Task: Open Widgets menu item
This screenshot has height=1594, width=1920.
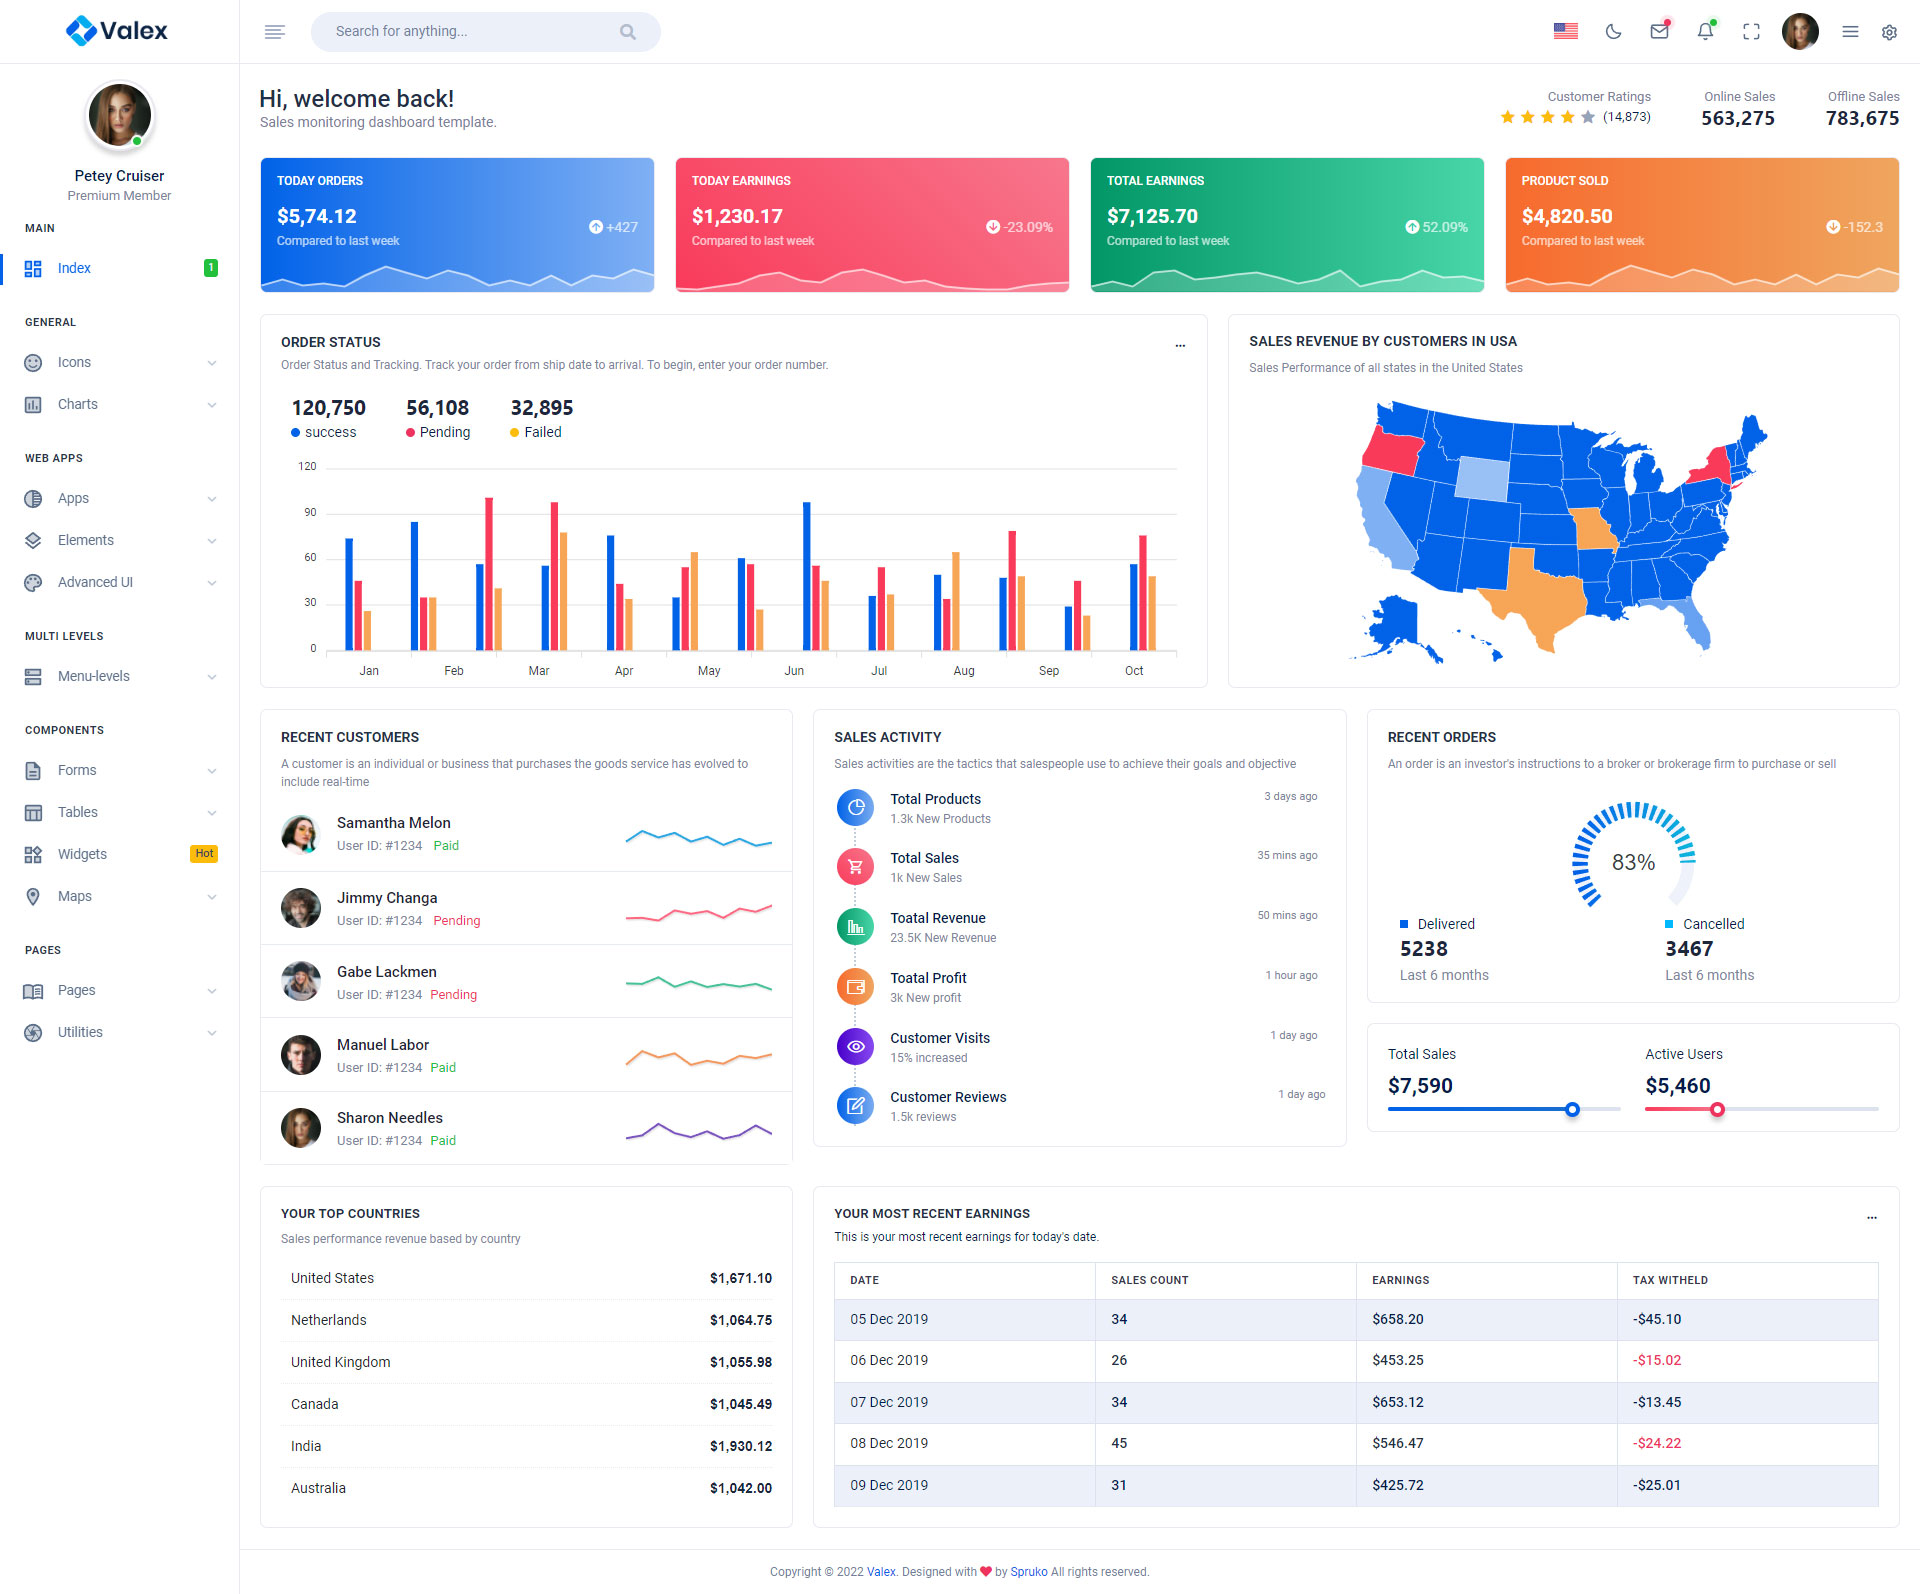Action: pyautogui.click(x=82, y=854)
